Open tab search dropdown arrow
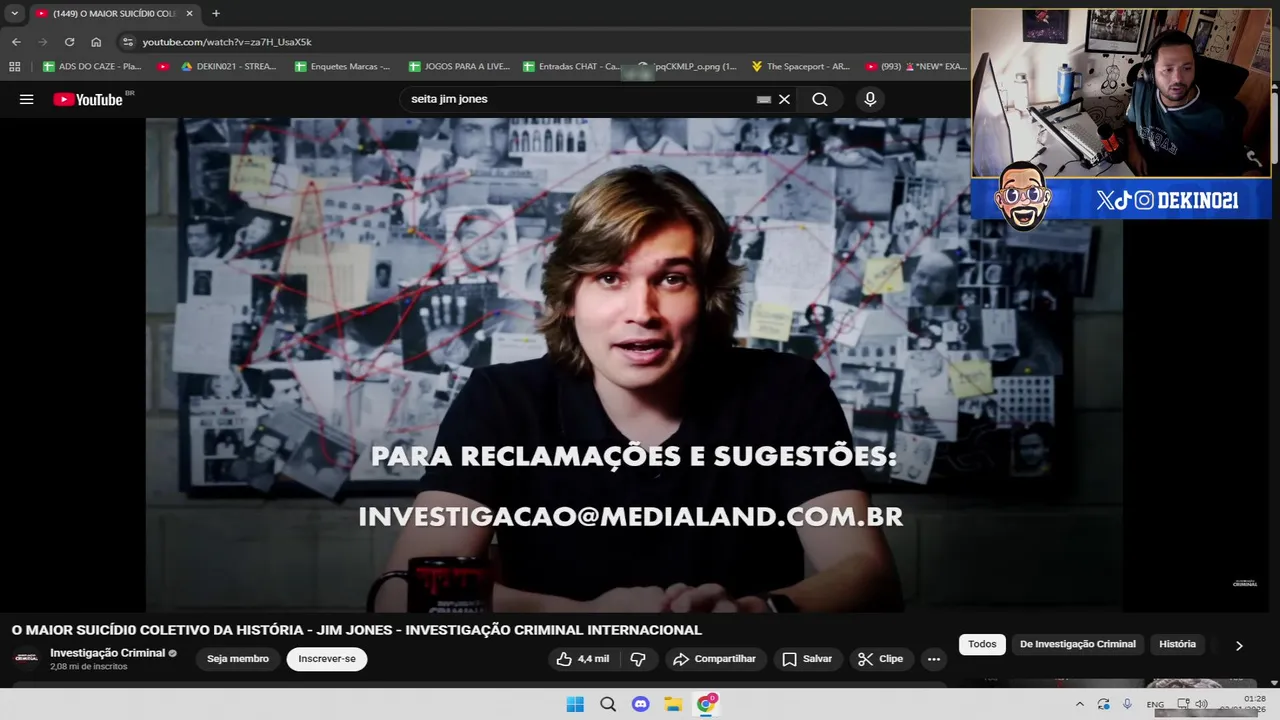Viewport: 1280px width, 720px height. tap(14, 13)
